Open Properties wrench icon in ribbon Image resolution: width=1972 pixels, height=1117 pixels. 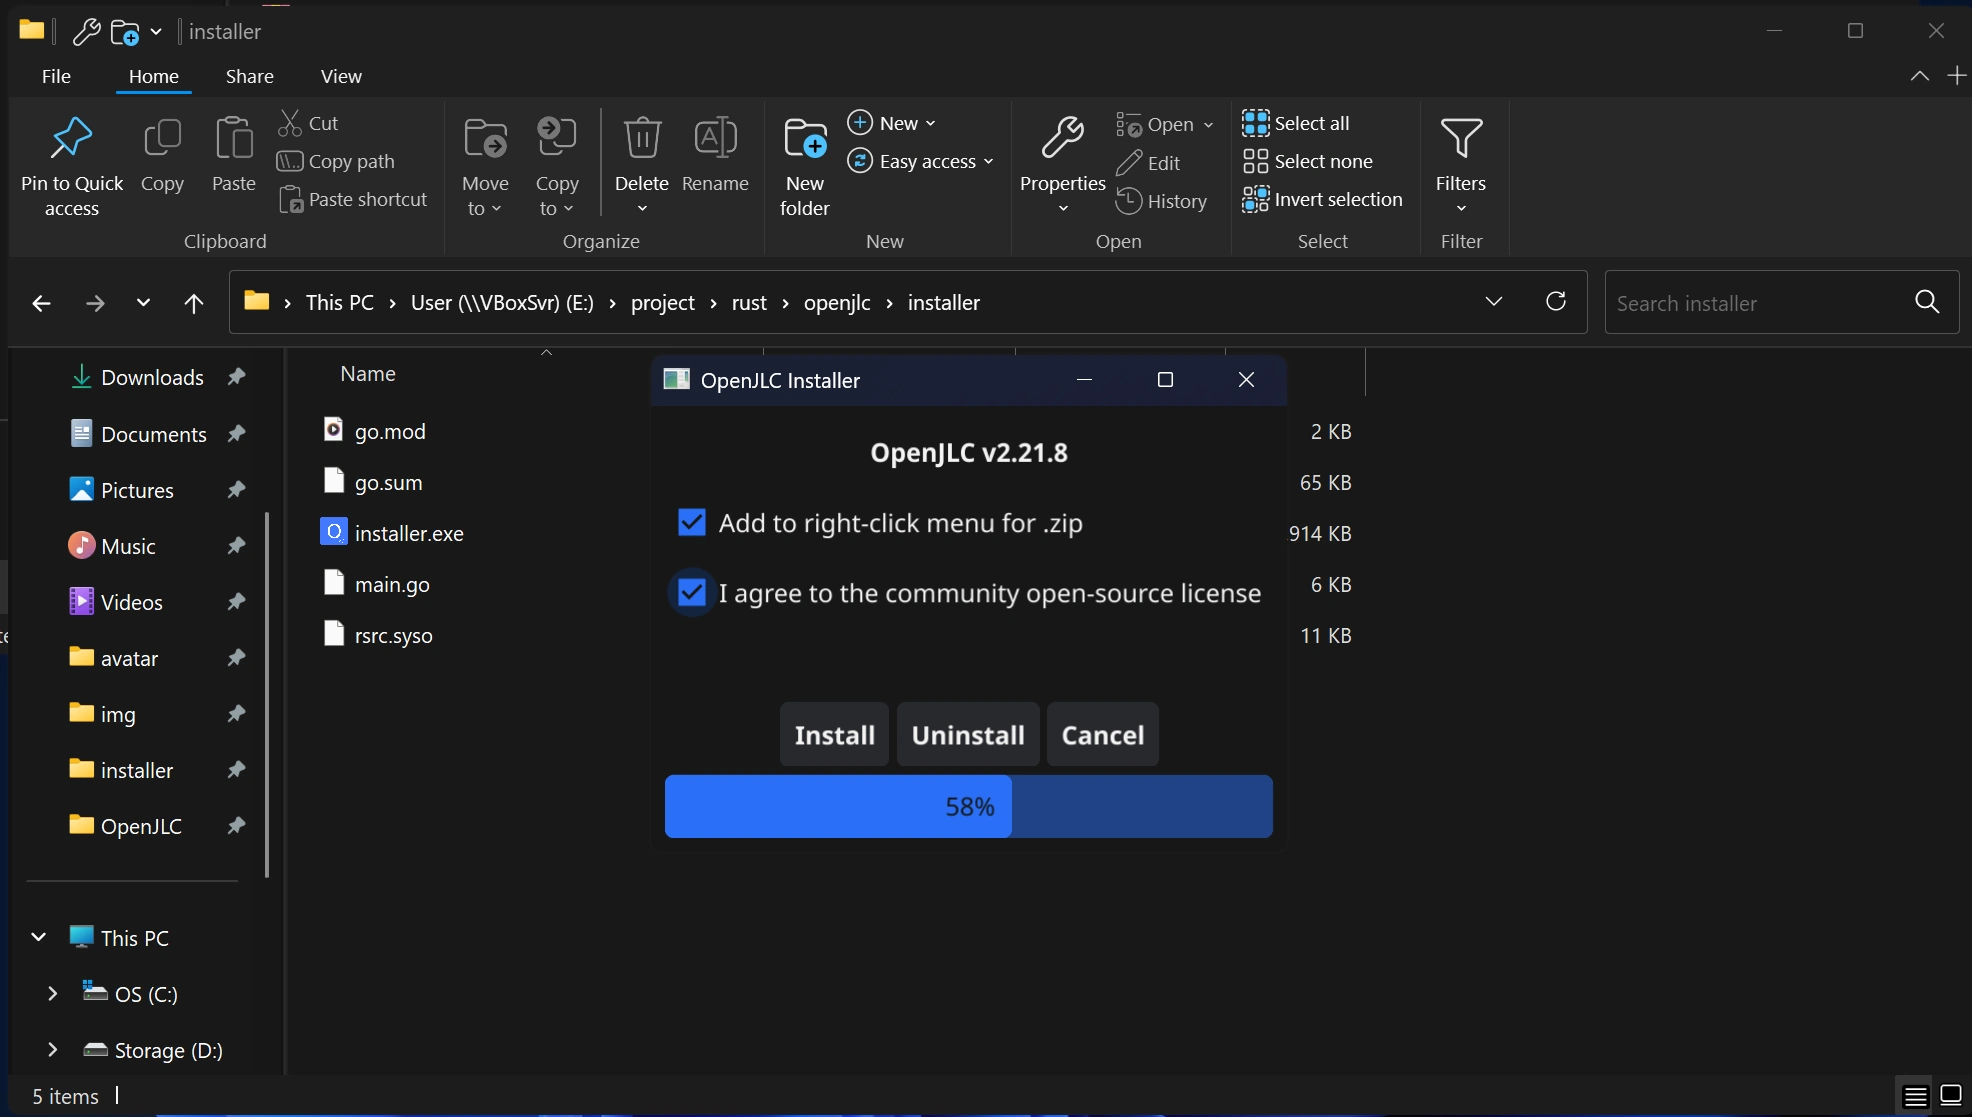(x=1062, y=138)
